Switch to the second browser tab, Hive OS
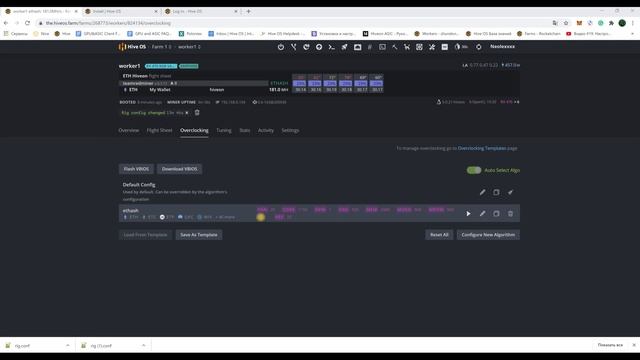Viewport: 640px width, 360px height. 120,11
